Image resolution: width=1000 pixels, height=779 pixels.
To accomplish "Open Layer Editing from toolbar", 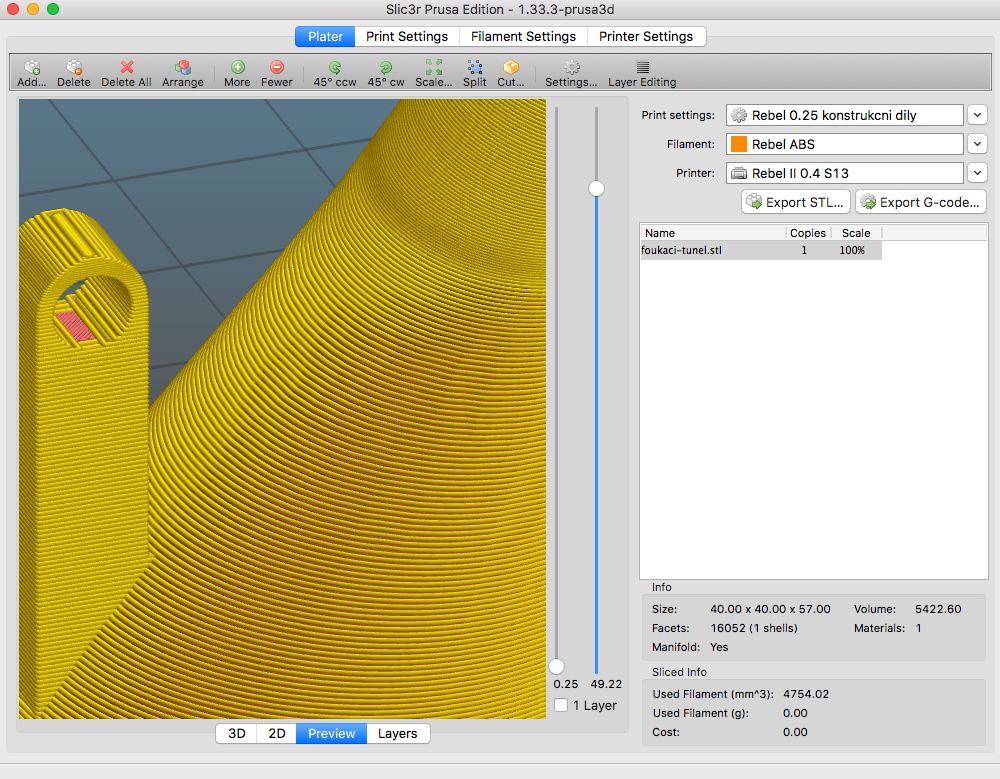I will [642, 68].
